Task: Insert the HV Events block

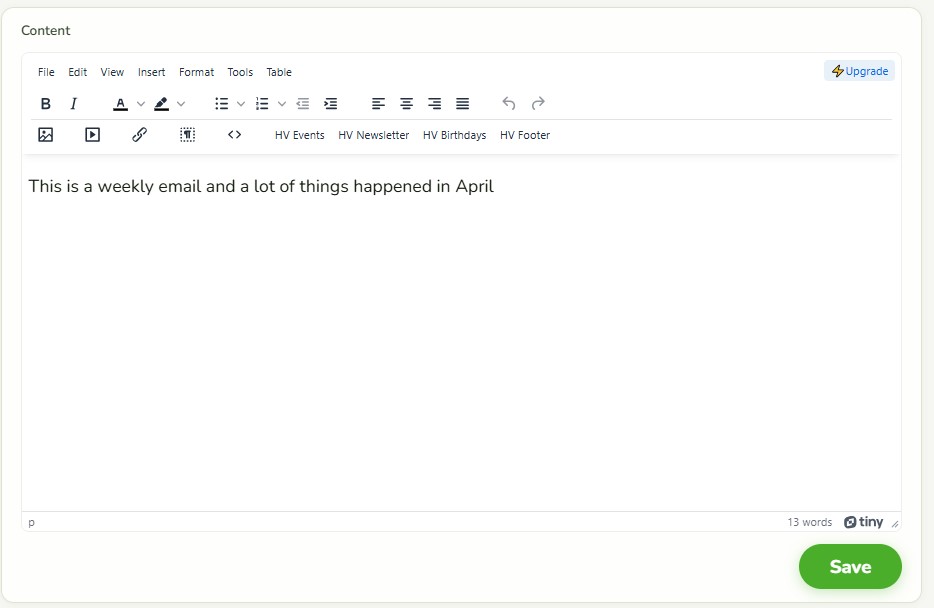Action: point(300,135)
